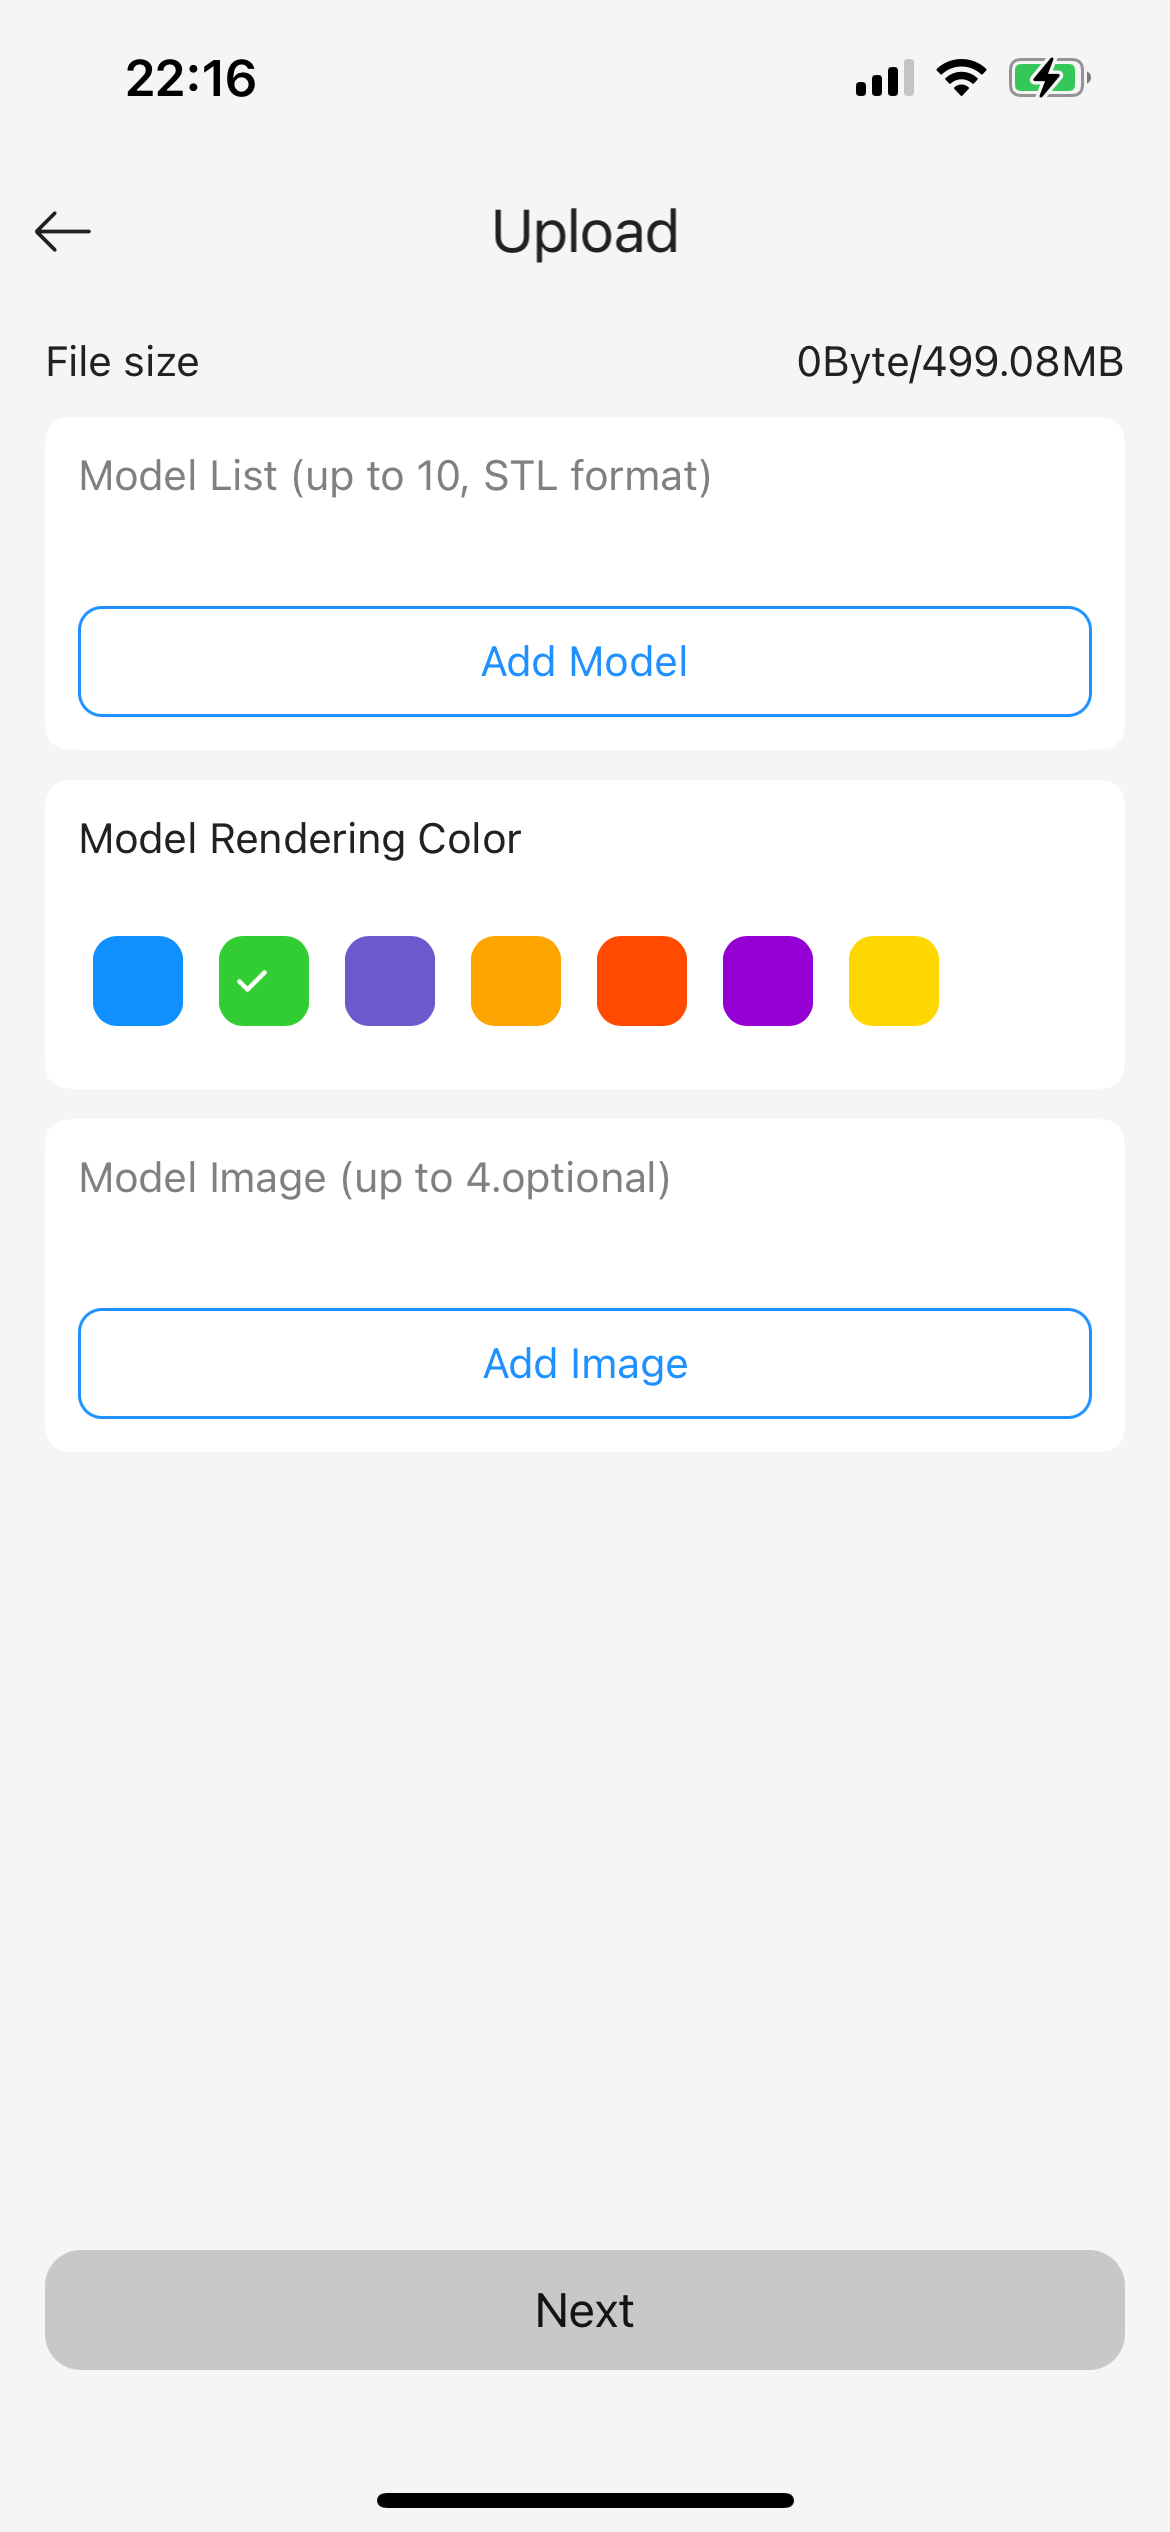Tap the Model Image optional label
This screenshot has width=1170, height=2532.
375,1178
